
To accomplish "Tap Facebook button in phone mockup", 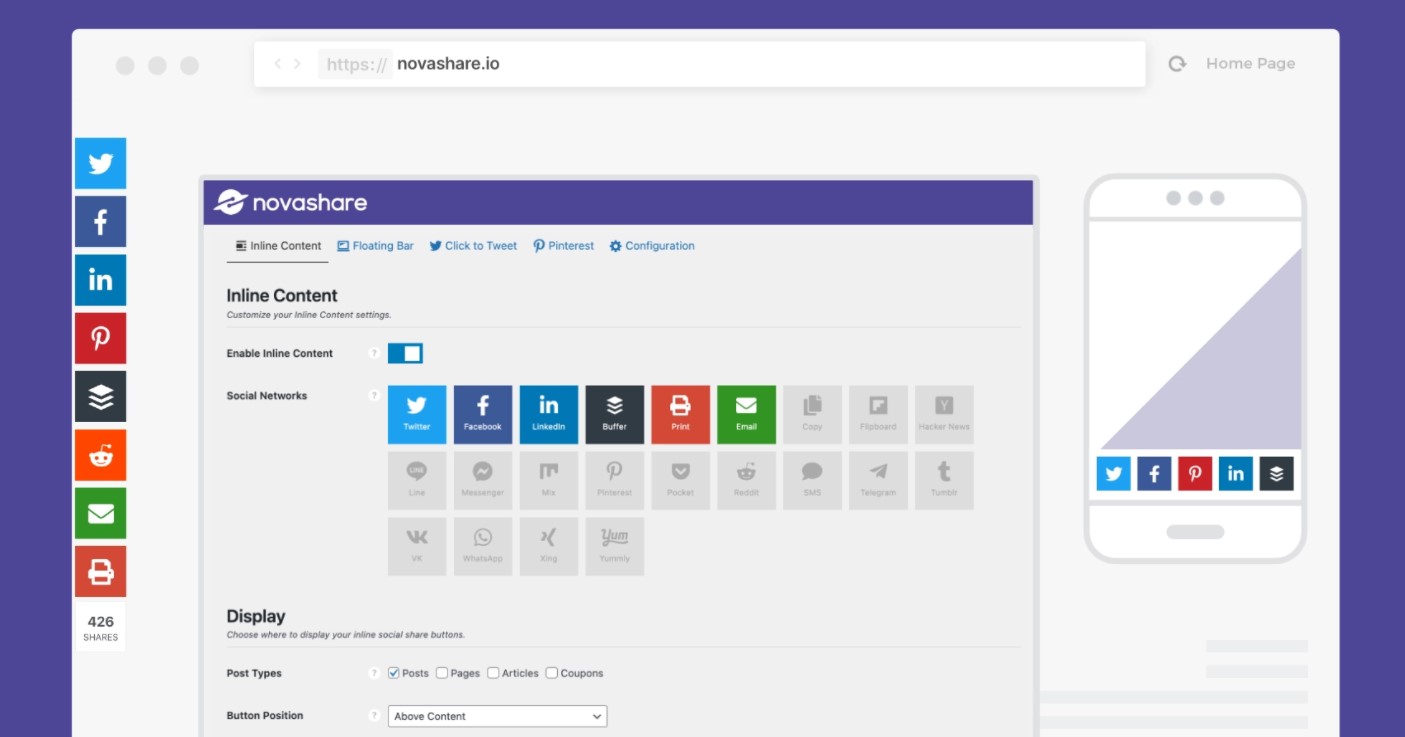I will click(1154, 474).
